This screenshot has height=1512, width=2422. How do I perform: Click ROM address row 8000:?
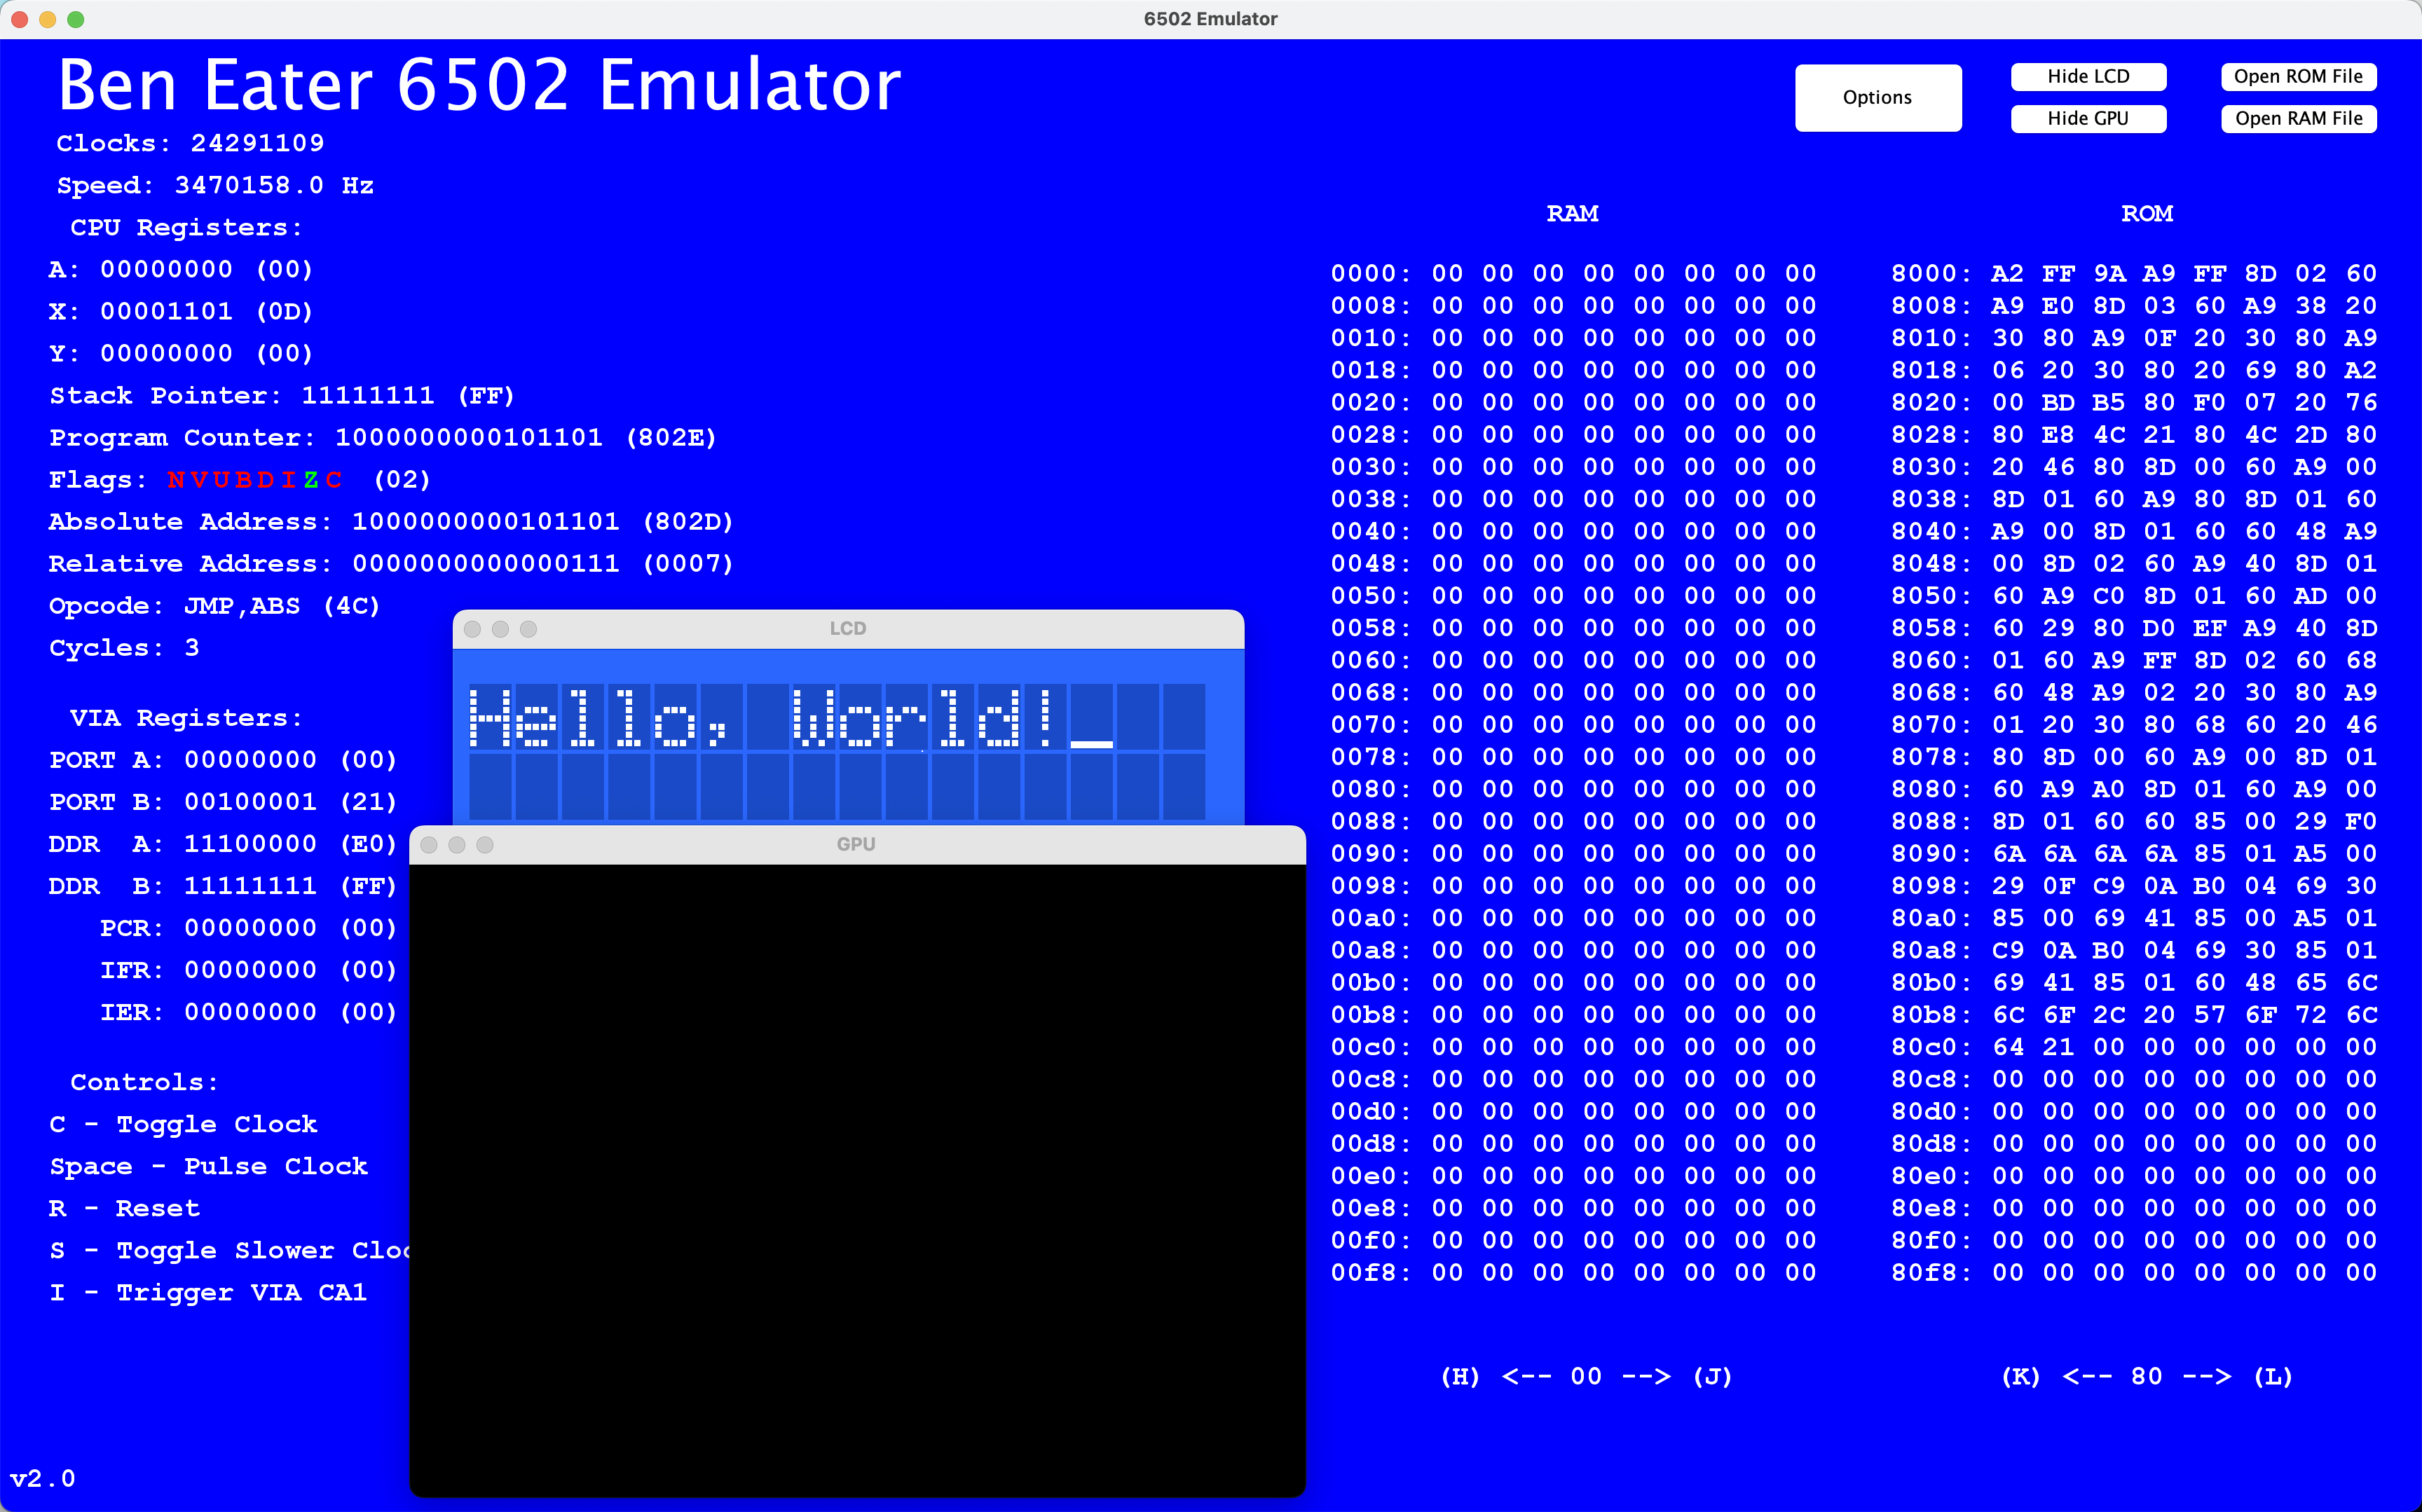pos(2134,273)
